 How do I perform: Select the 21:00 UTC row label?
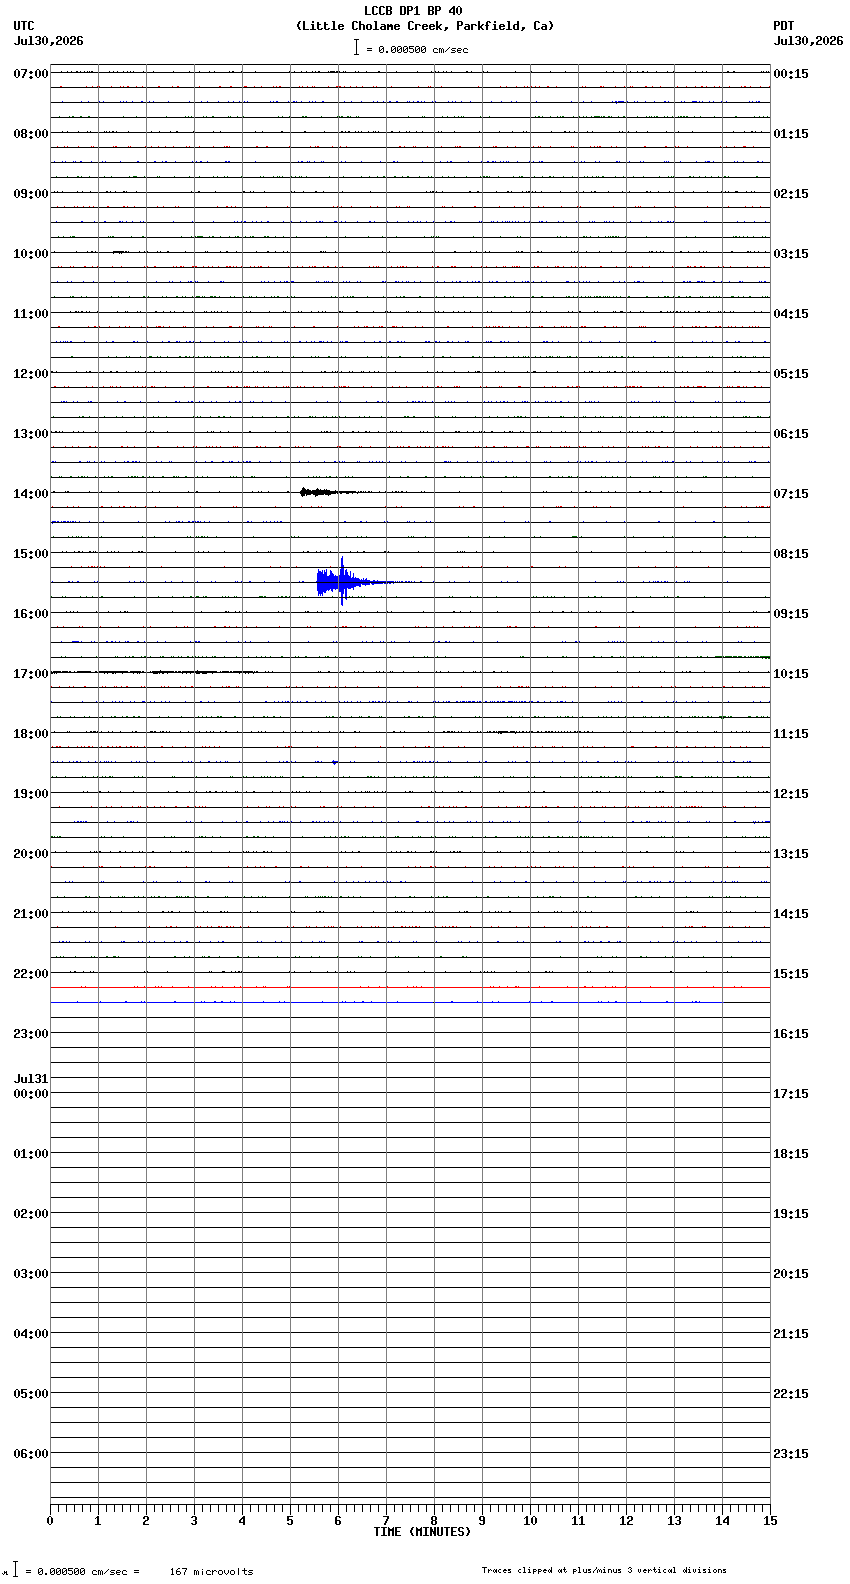click(31, 914)
